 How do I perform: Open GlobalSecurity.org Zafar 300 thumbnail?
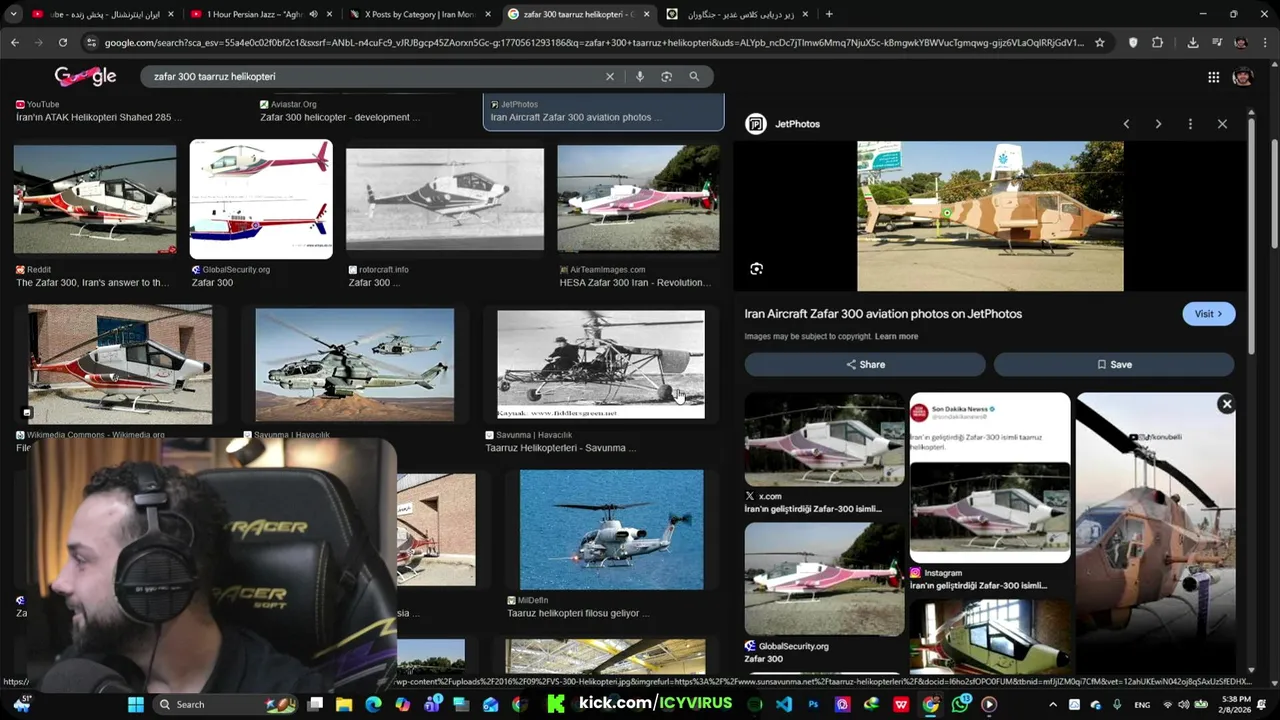(x=261, y=200)
